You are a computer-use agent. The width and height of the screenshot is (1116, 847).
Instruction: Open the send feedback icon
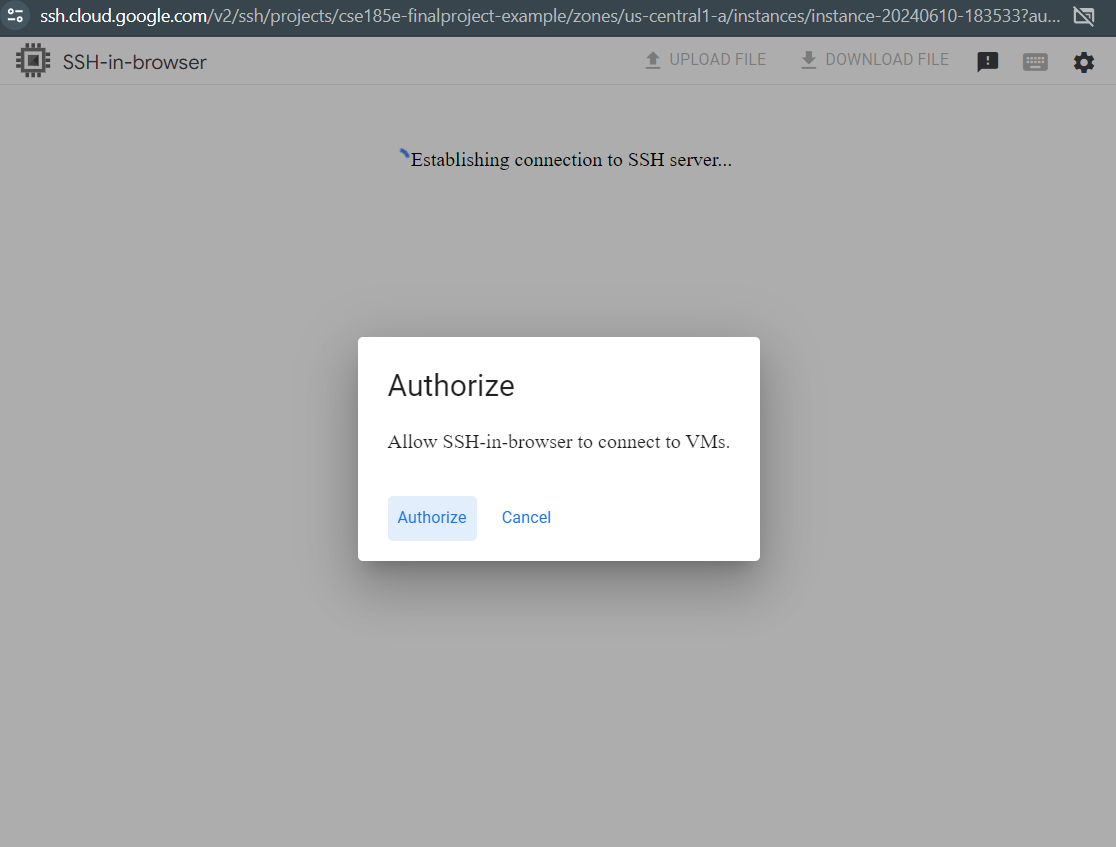987,62
